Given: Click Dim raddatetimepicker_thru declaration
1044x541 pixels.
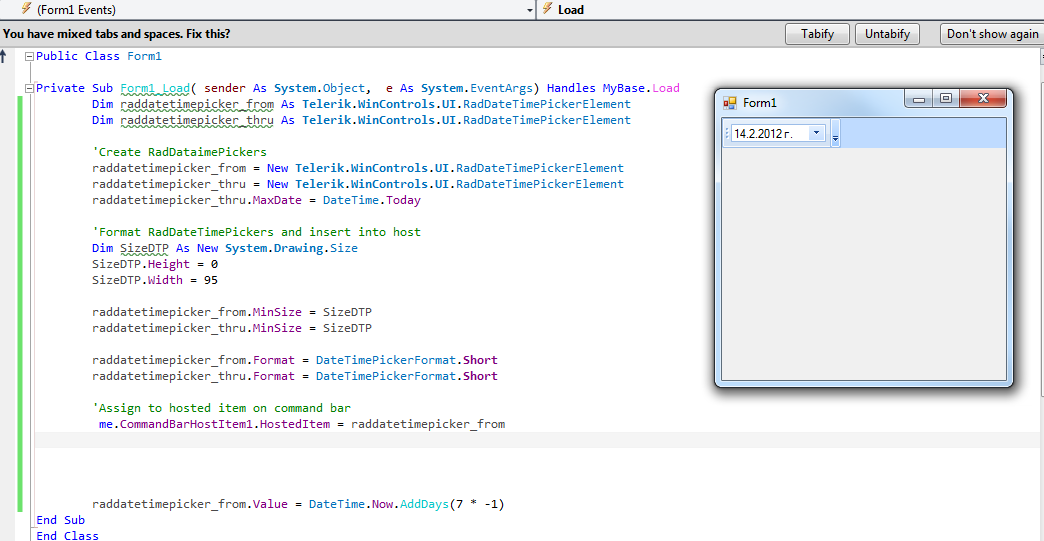Looking at the screenshot, I should click(x=361, y=120).
